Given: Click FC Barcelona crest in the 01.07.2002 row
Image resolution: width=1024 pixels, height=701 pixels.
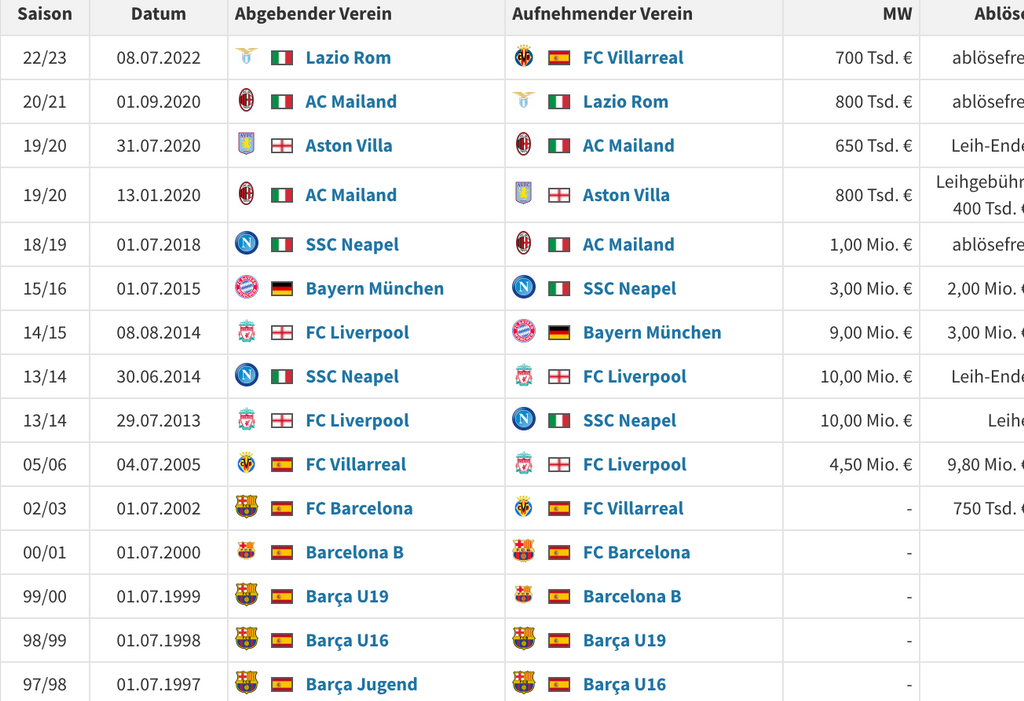Looking at the screenshot, I should click(246, 508).
